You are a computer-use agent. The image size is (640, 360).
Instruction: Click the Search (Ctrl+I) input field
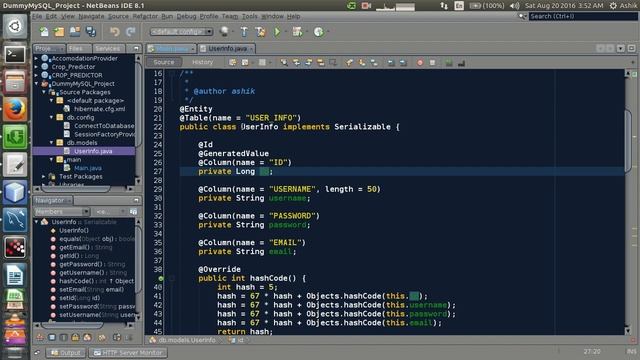[582, 16]
